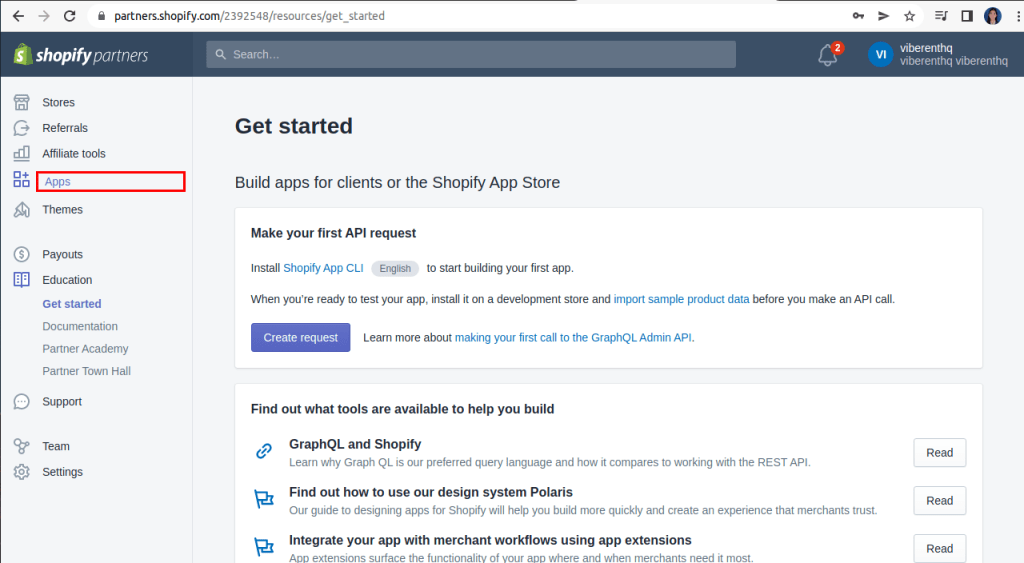
Task: Open the Apps menu item
Action: pos(58,182)
